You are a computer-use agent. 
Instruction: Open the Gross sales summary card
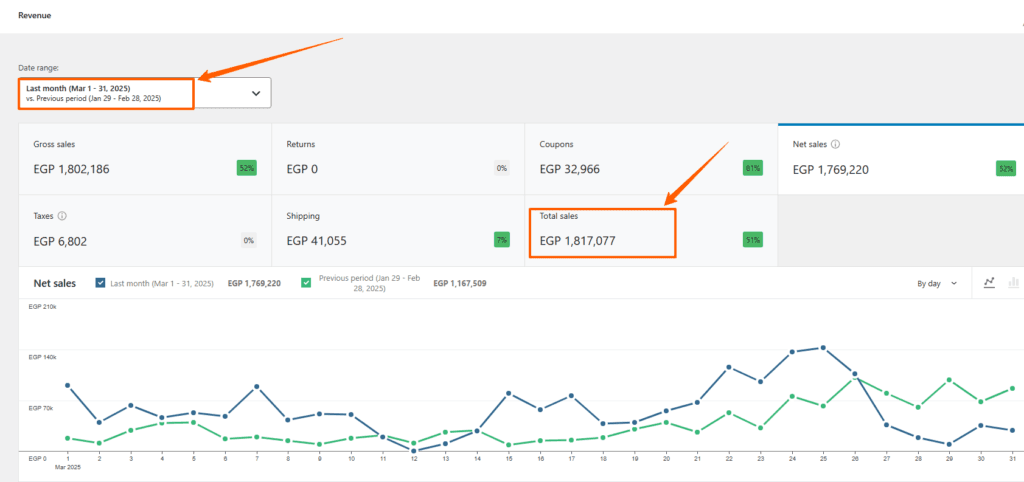coord(145,159)
